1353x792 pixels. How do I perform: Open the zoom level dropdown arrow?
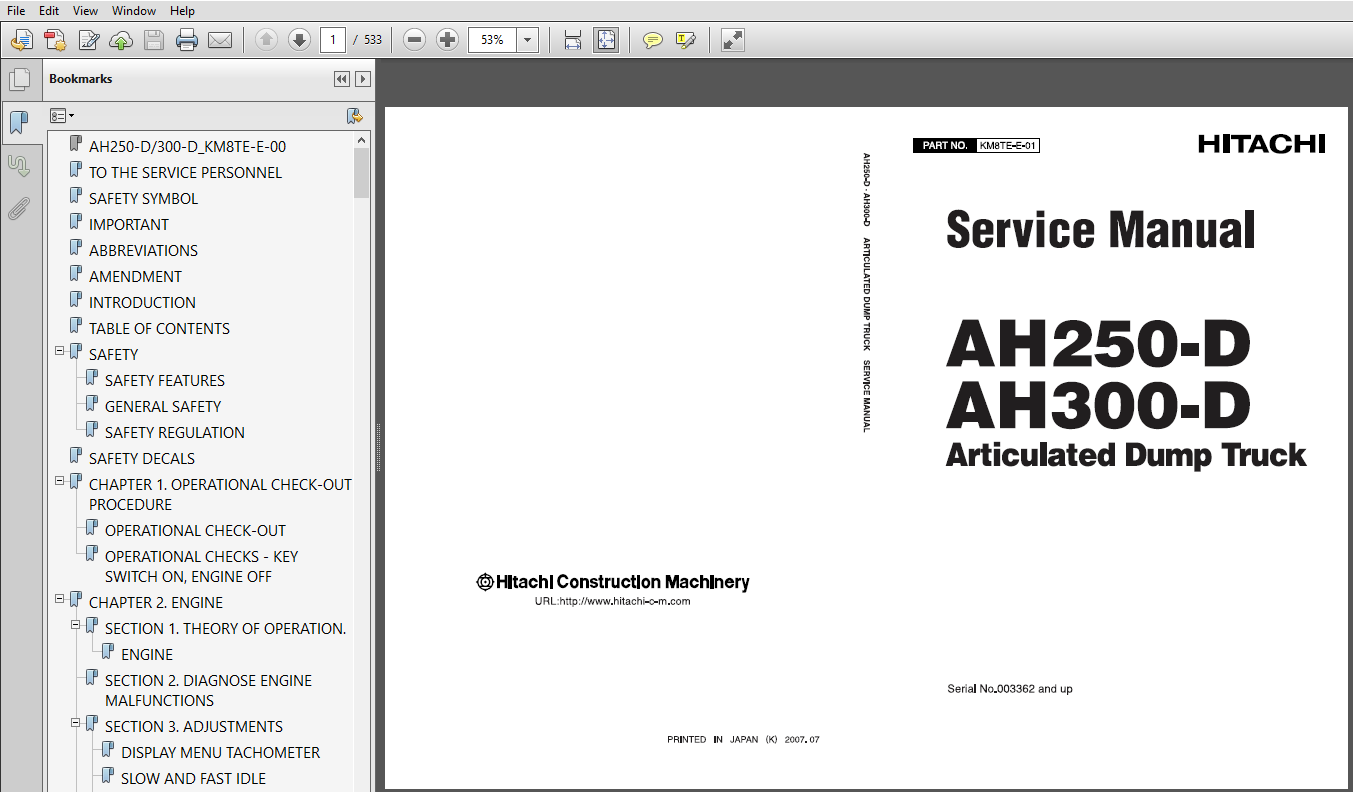(528, 40)
